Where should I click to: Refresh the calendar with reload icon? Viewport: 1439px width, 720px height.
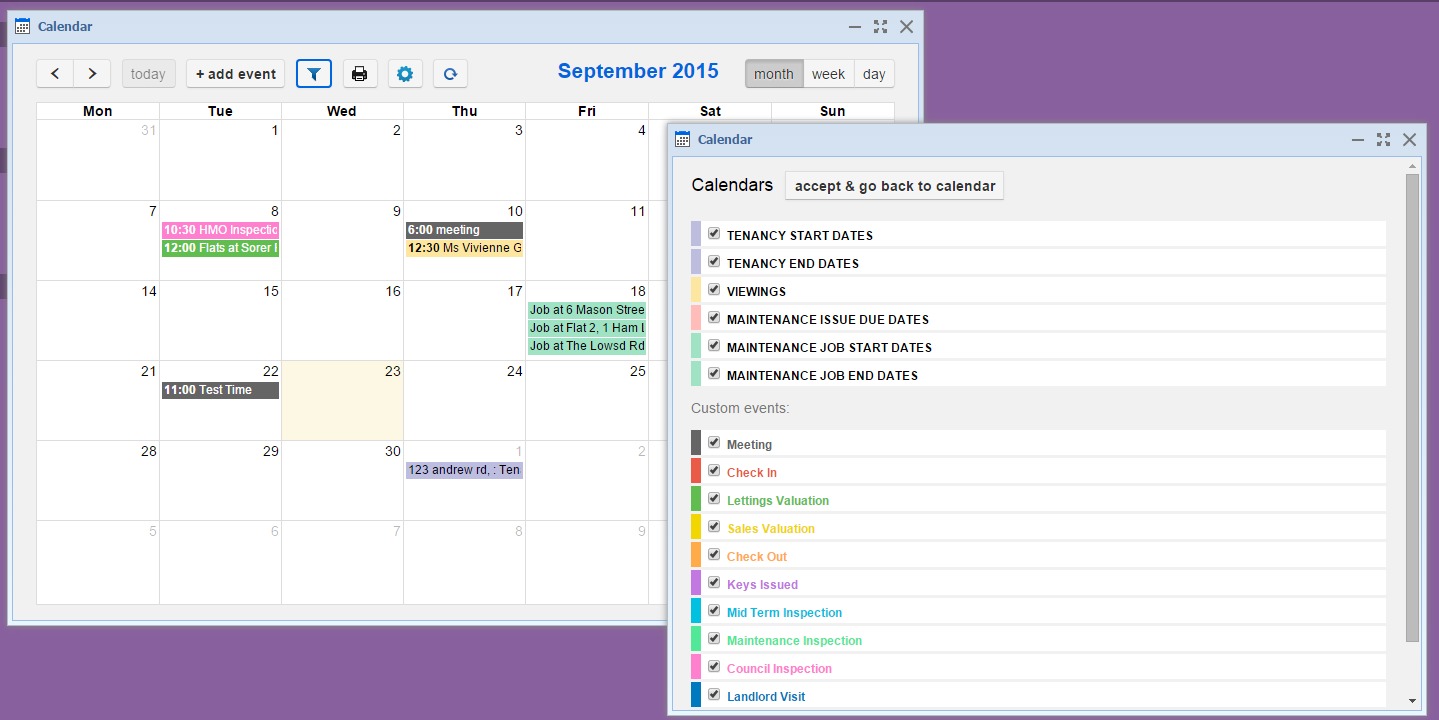point(450,74)
